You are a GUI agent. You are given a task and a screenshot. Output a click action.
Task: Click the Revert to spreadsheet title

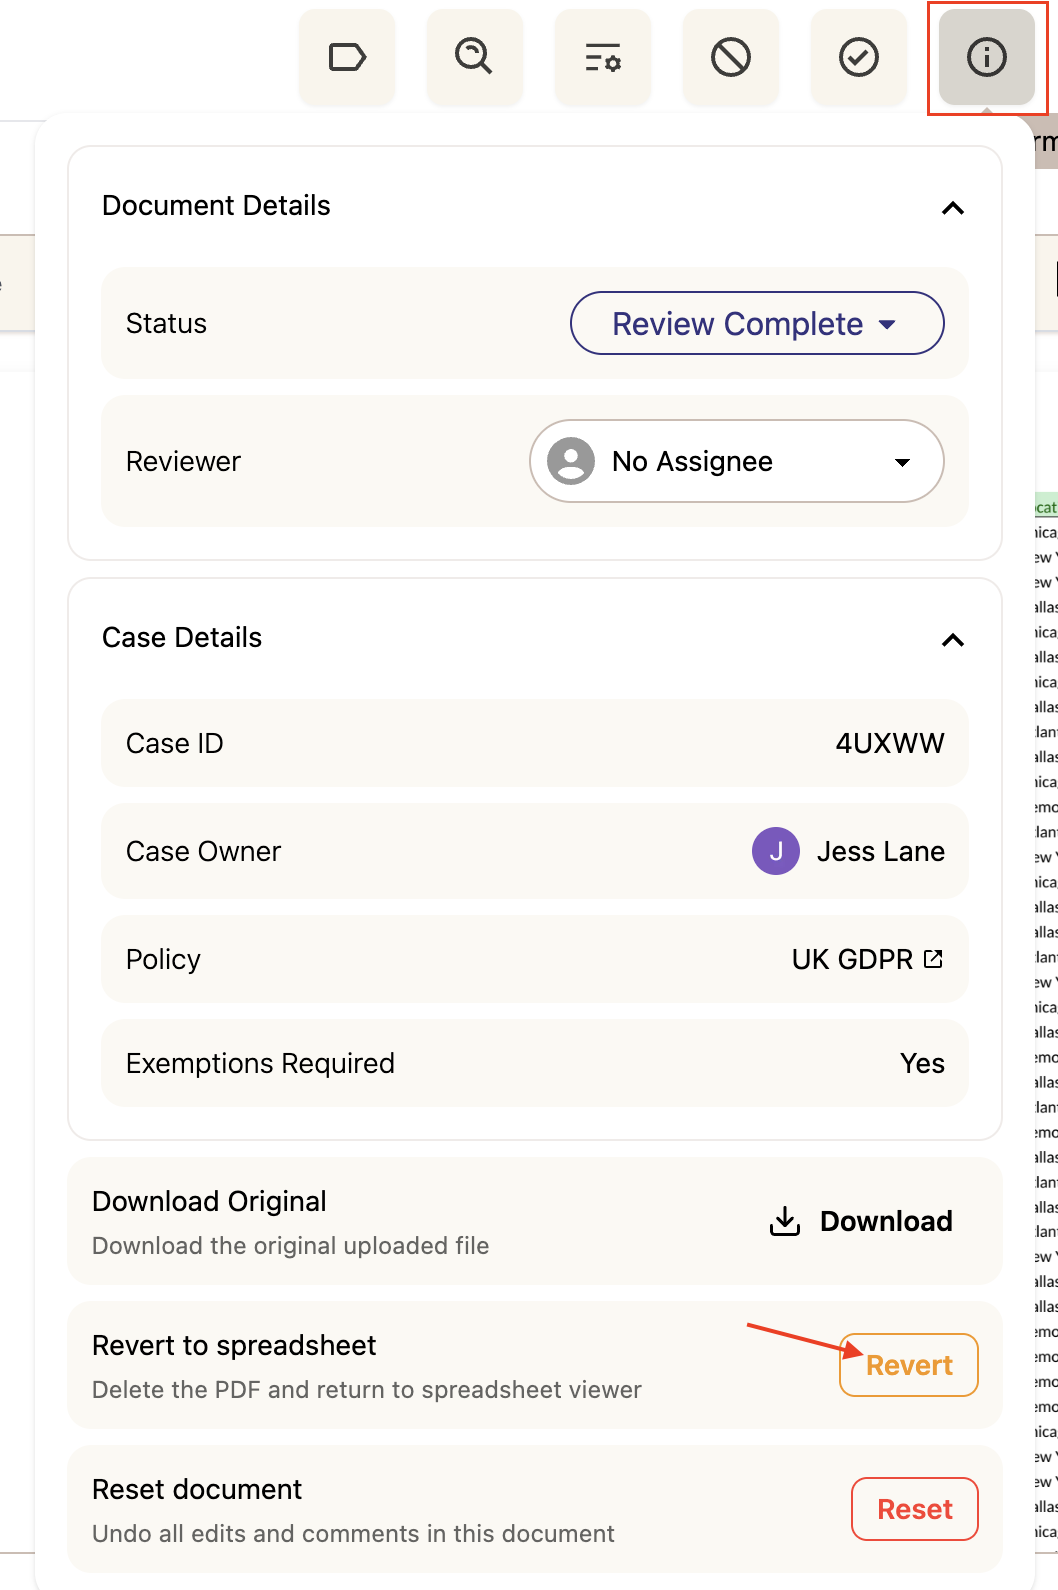234,1345
